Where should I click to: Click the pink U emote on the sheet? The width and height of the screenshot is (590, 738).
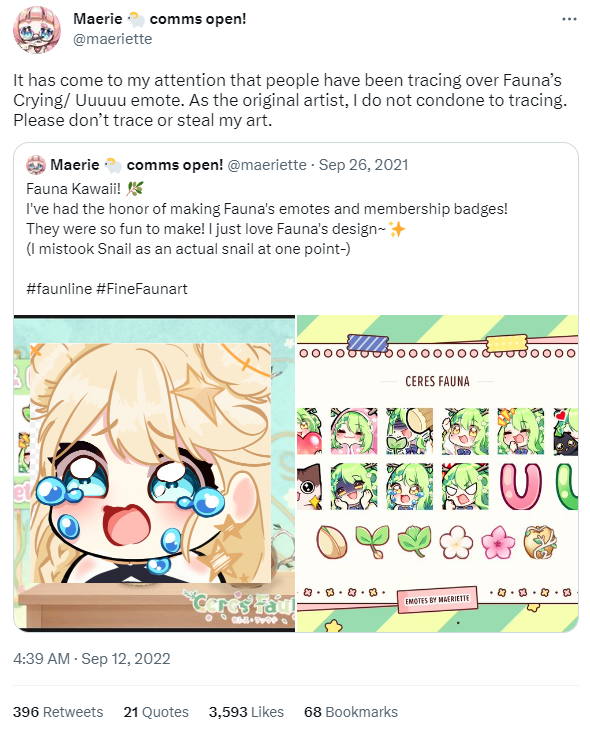pos(520,486)
